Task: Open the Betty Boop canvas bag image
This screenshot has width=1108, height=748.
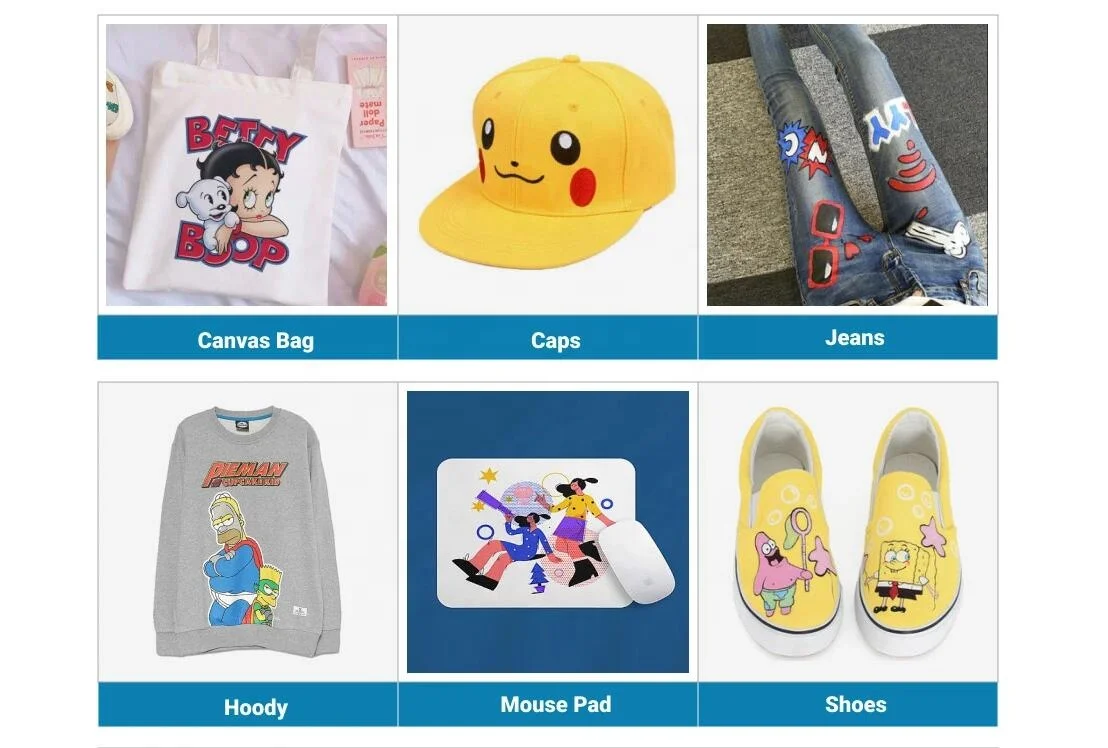Action: click(x=247, y=165)
